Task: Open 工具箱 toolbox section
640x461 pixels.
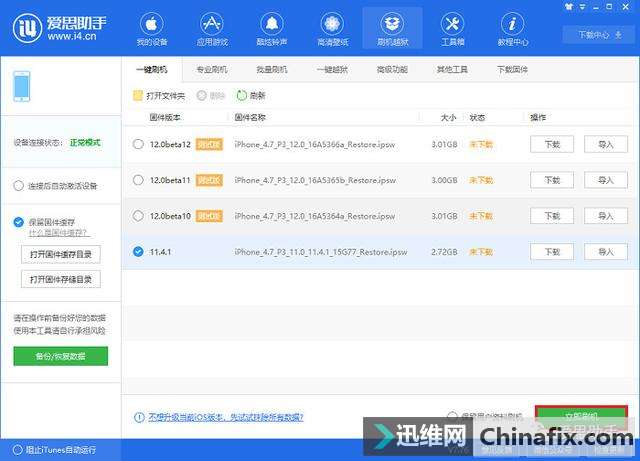Action: pos(452,29)
